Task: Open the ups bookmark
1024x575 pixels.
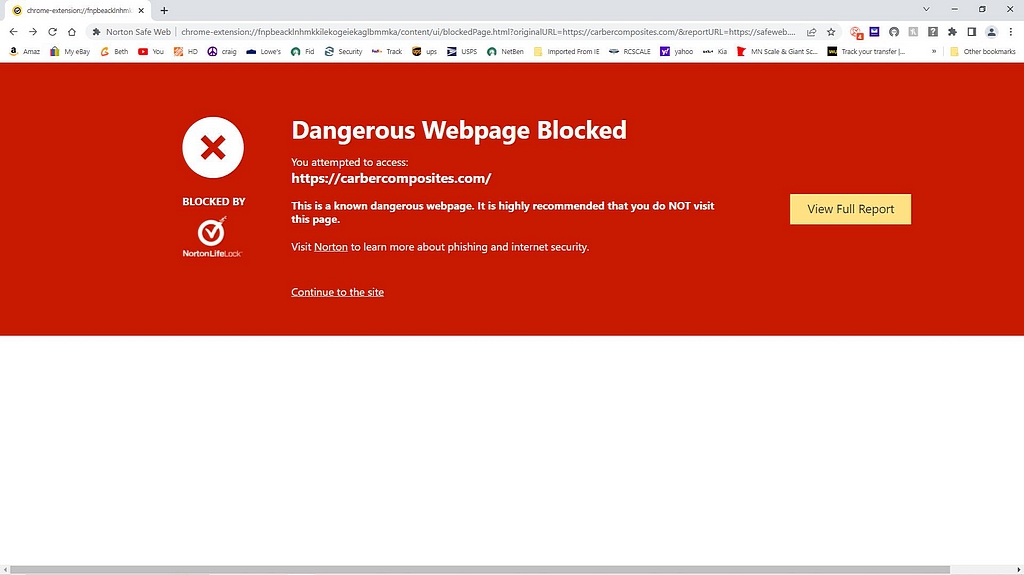Action: click(x=424, y=51)
